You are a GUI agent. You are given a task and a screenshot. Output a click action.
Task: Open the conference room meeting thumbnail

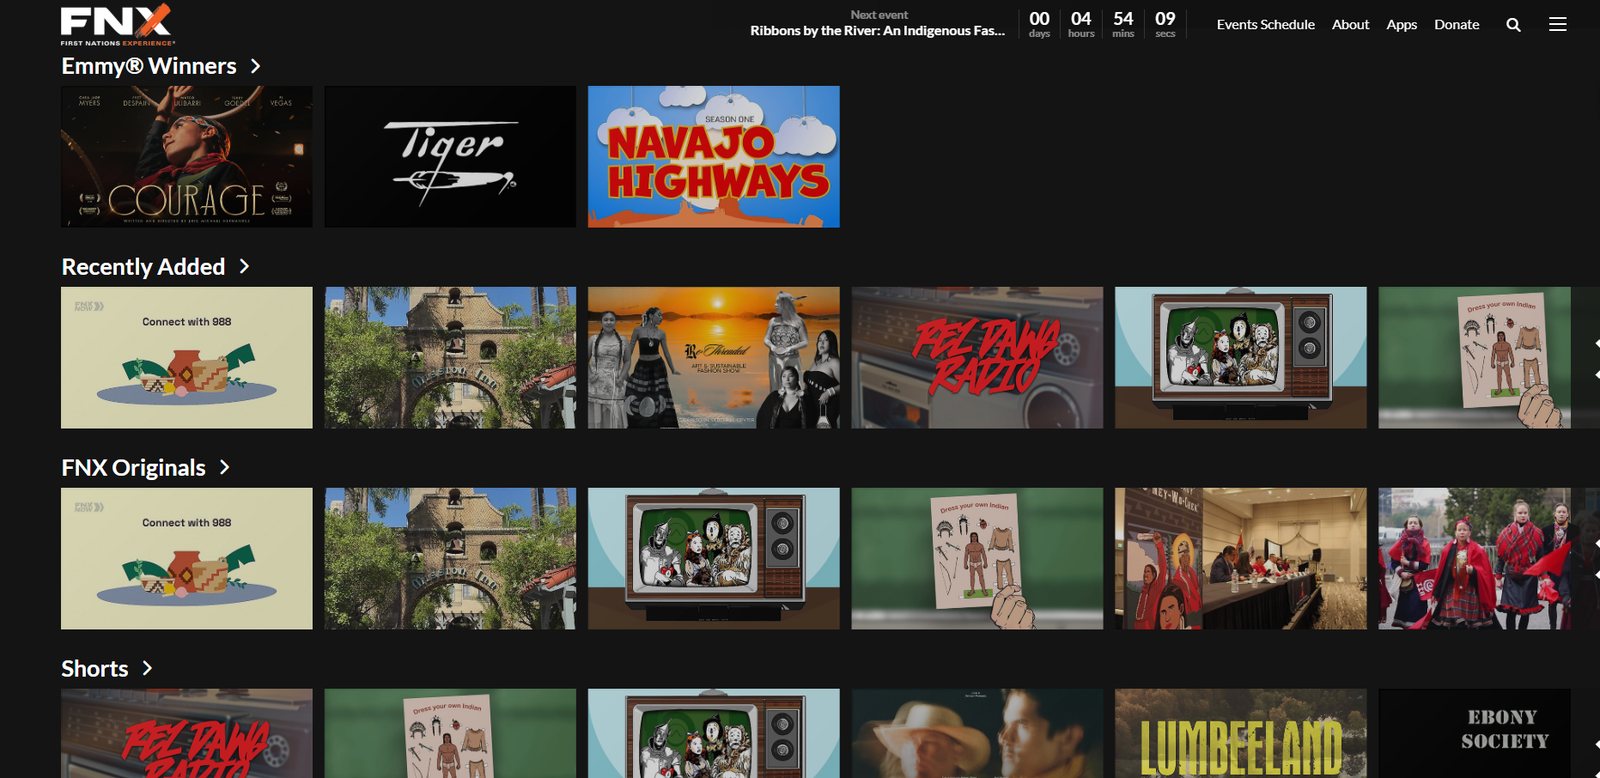[1241, 559]
